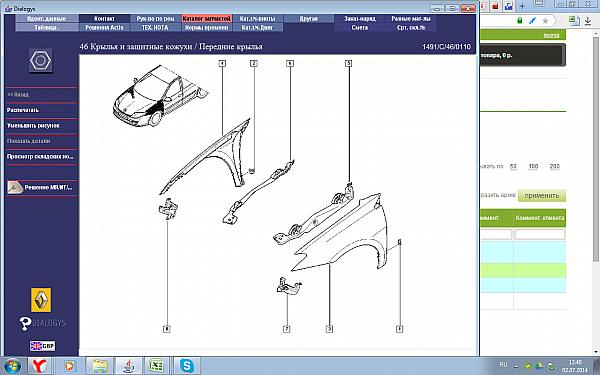Open the Контакт tab
Screen dimensions: 600x375
click(x=104, y=18)
